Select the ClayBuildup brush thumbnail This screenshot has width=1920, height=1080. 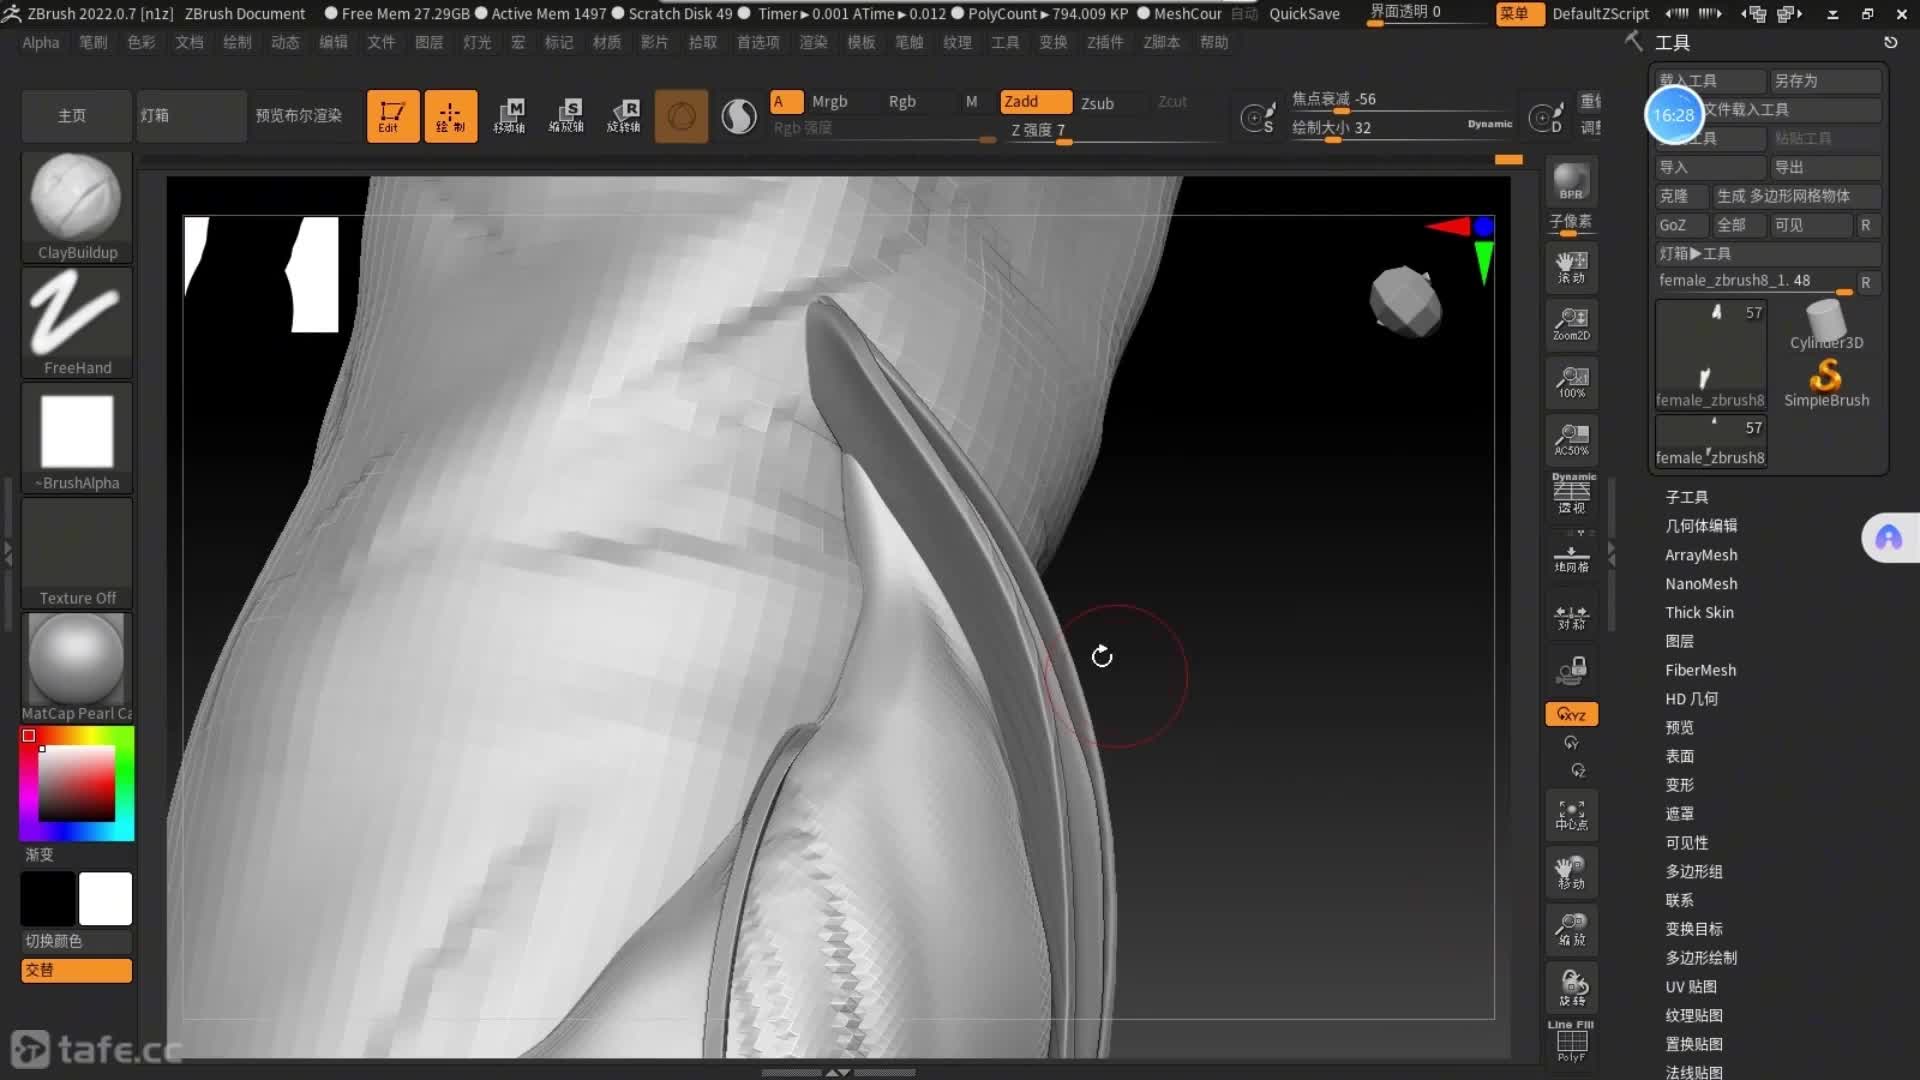click(76, 200)
